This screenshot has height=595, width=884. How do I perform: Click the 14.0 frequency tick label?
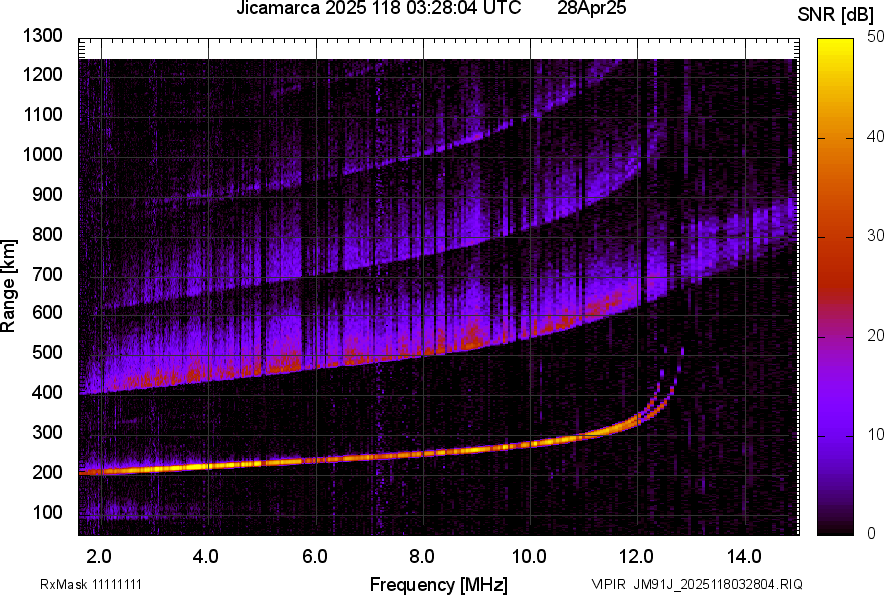(744, 557)
